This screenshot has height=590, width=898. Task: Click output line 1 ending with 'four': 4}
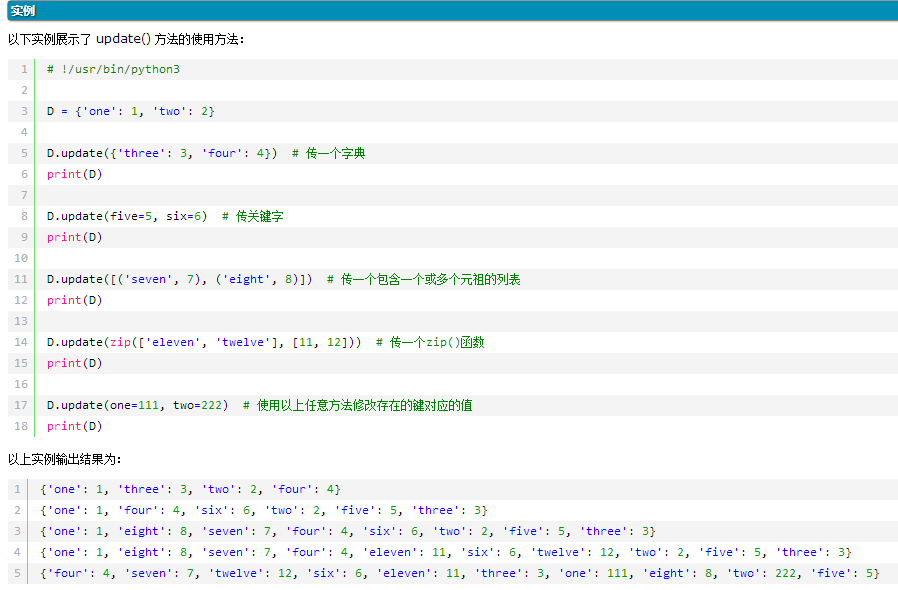click(x=191, y=489)
